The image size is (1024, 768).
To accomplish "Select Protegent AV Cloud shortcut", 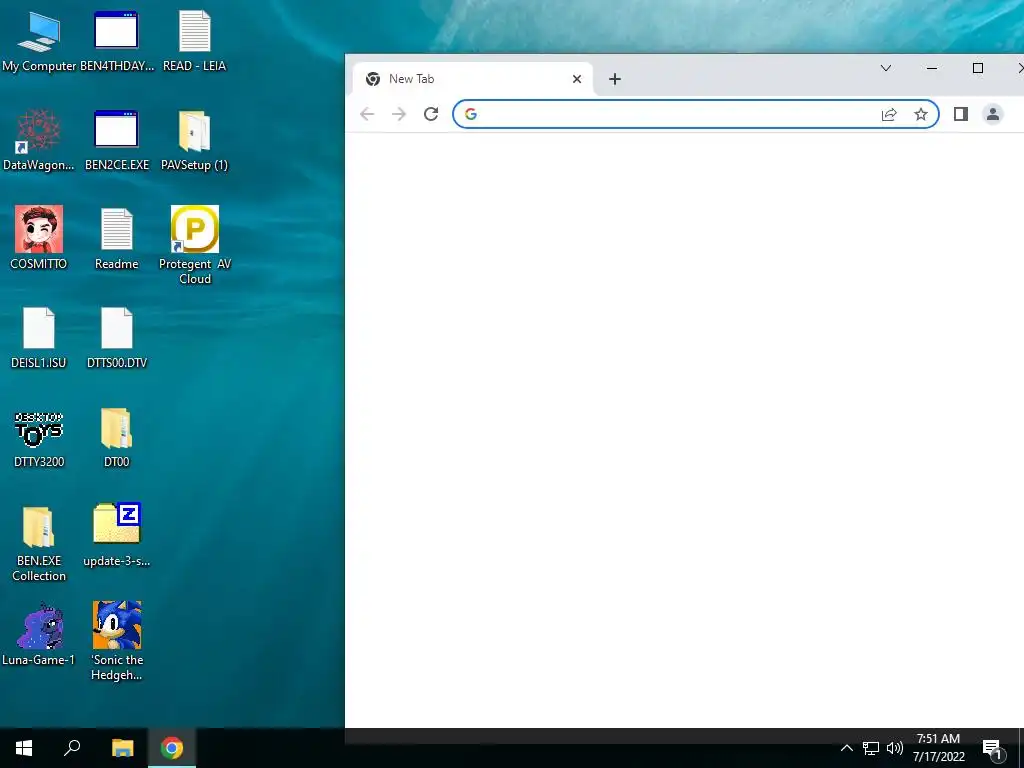I will click(x=195, y=246).
